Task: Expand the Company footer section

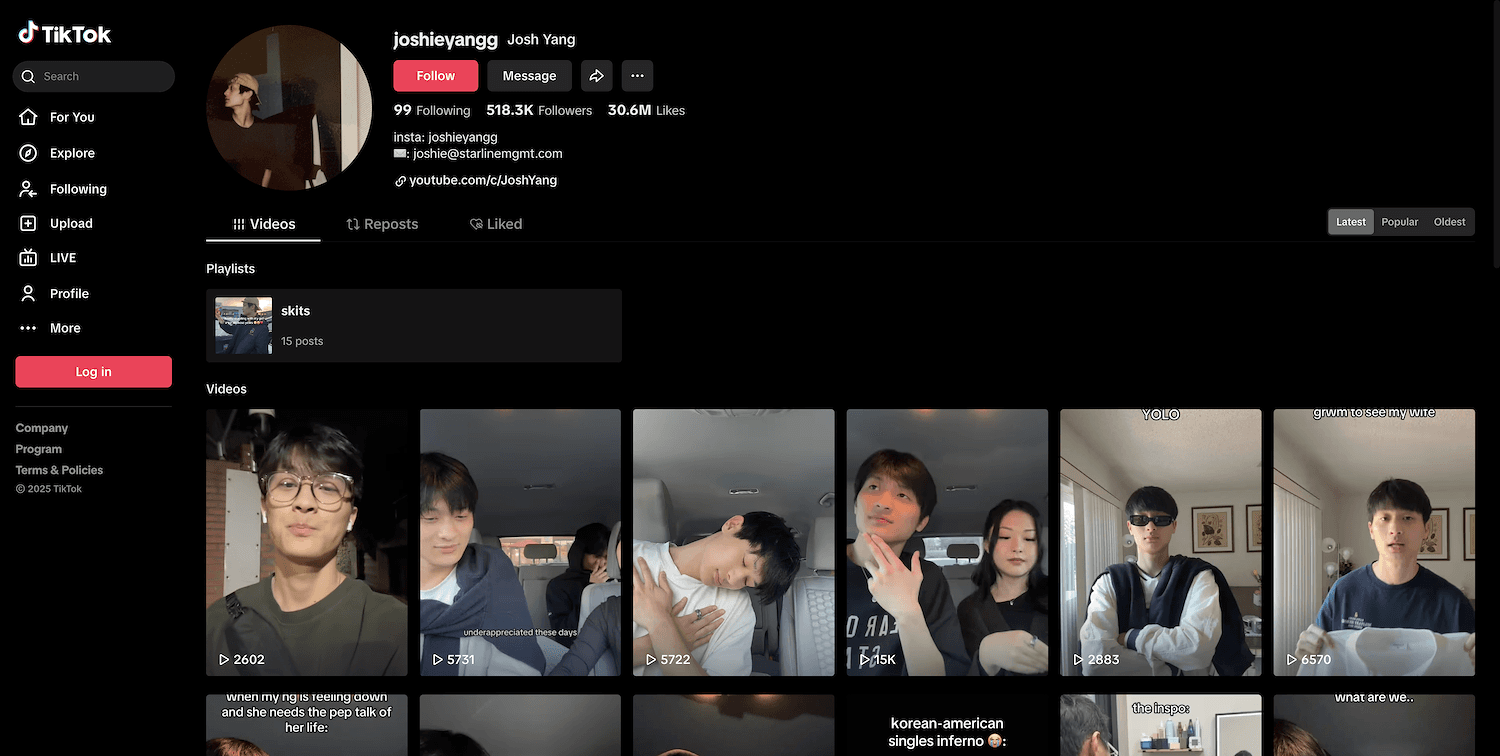Action: pos(42,428)
